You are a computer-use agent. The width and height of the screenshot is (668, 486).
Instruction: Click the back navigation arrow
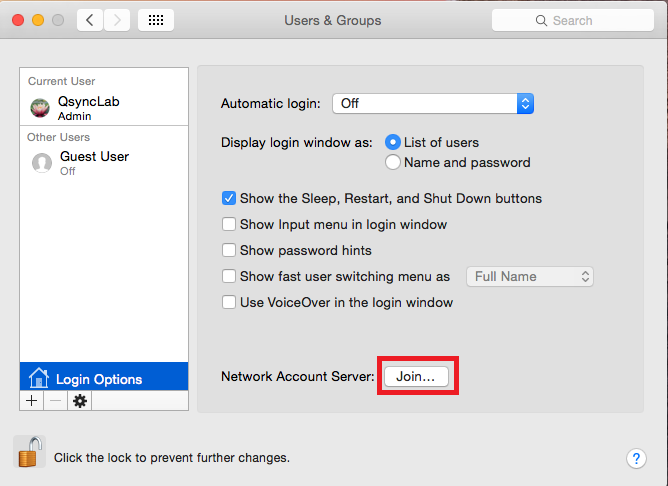tap(90, 20)
